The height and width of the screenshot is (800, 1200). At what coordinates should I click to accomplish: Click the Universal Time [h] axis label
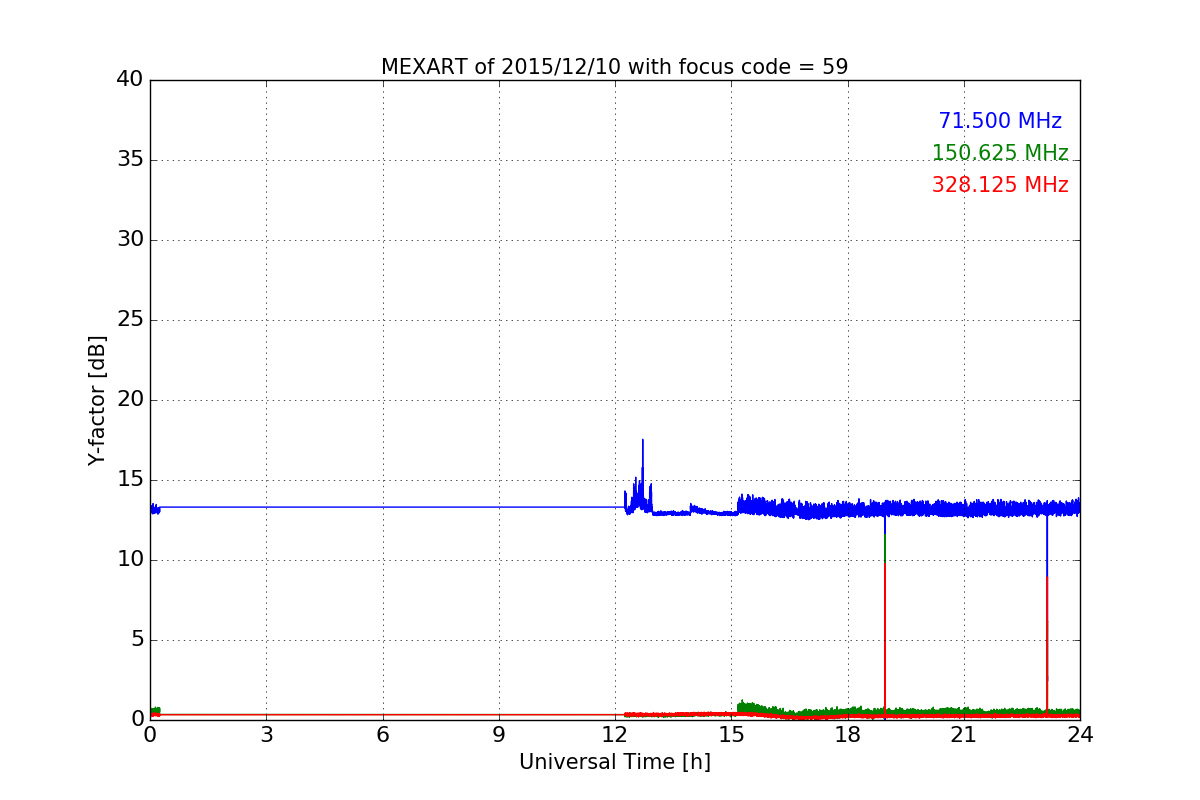tap(615, 762)
